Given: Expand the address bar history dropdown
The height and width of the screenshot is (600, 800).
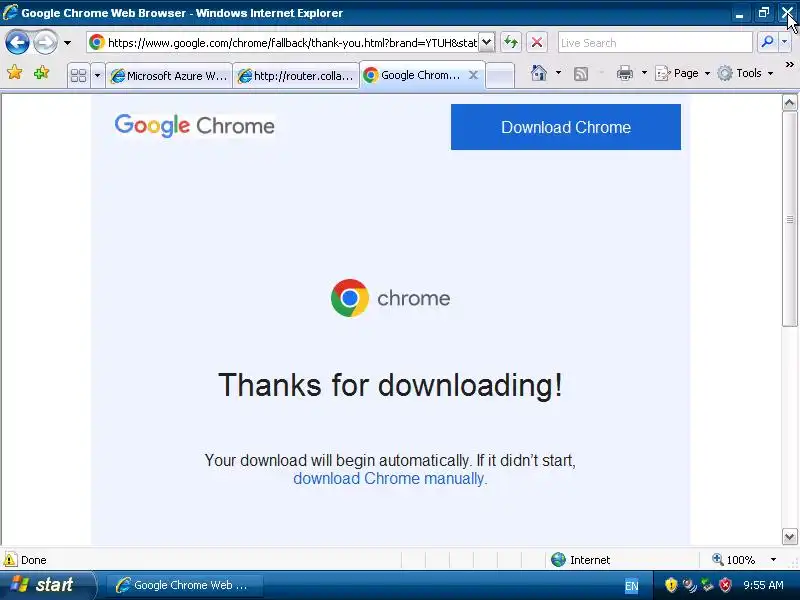Looking at the screenshot, I should click(x=487, y=43).
